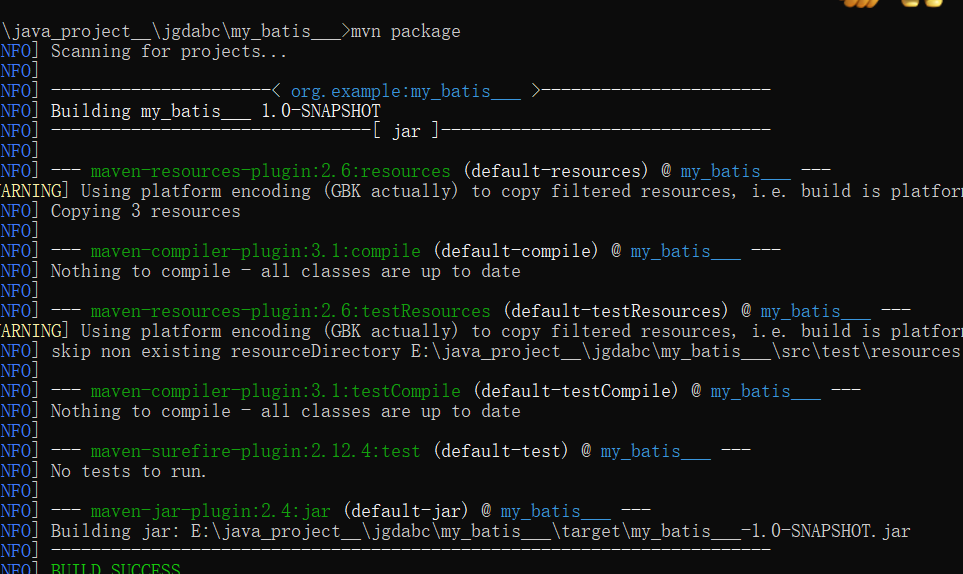Image resolution: width=963 pixels, height=574 pixels.
Task: Click 'my_batis___' after '(default-jar)'
Action: point(555,511)
